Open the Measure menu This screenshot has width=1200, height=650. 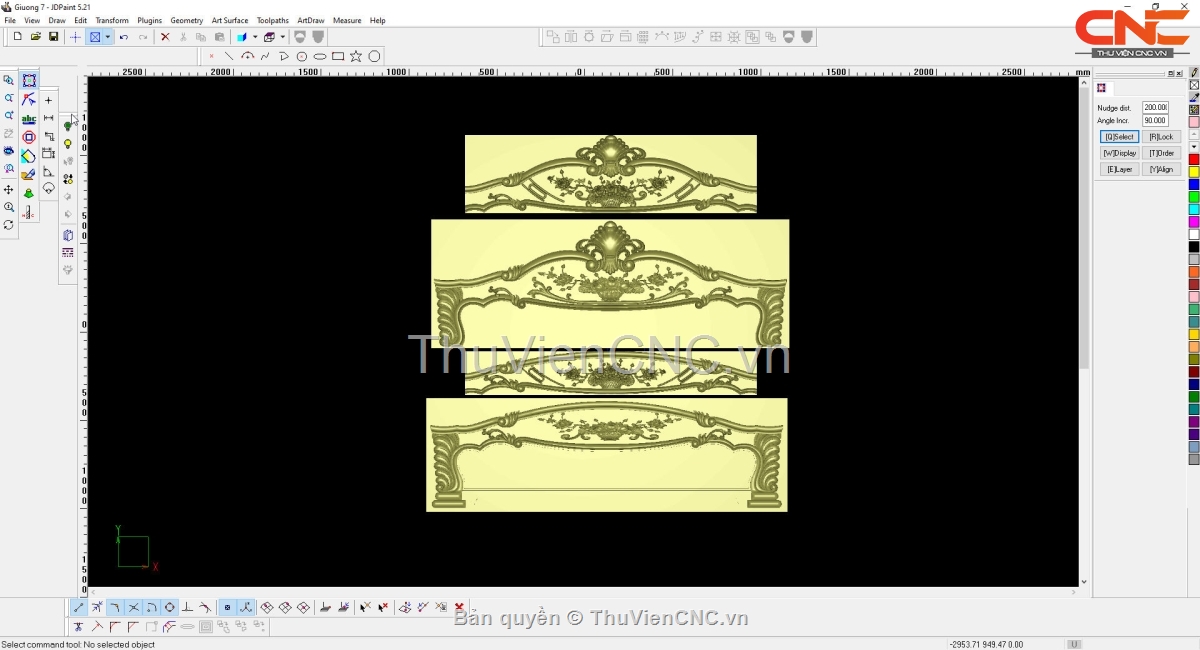pyautogui.click(x=347, y=20)
